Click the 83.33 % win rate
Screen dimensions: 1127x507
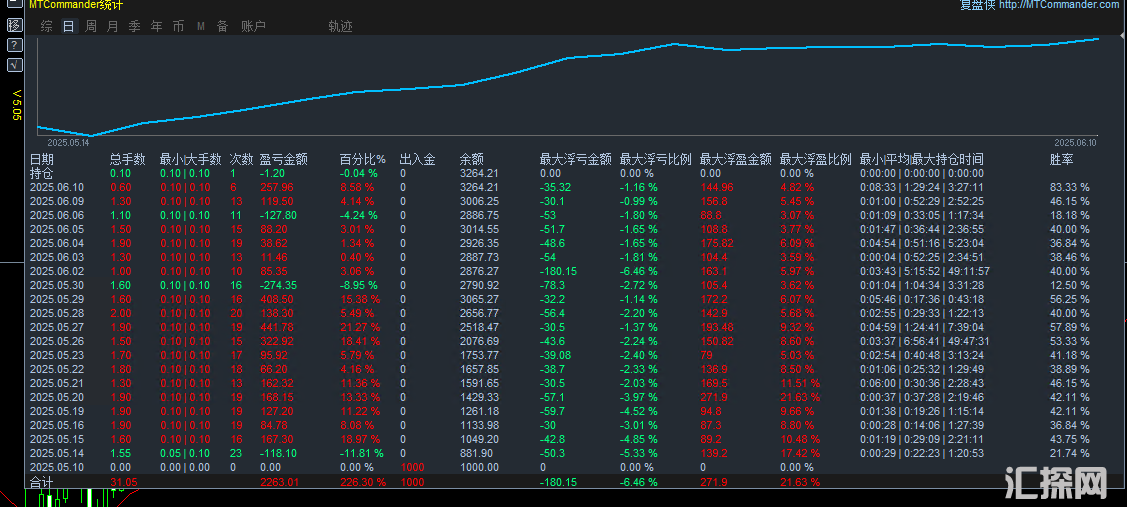point(1070,187)
